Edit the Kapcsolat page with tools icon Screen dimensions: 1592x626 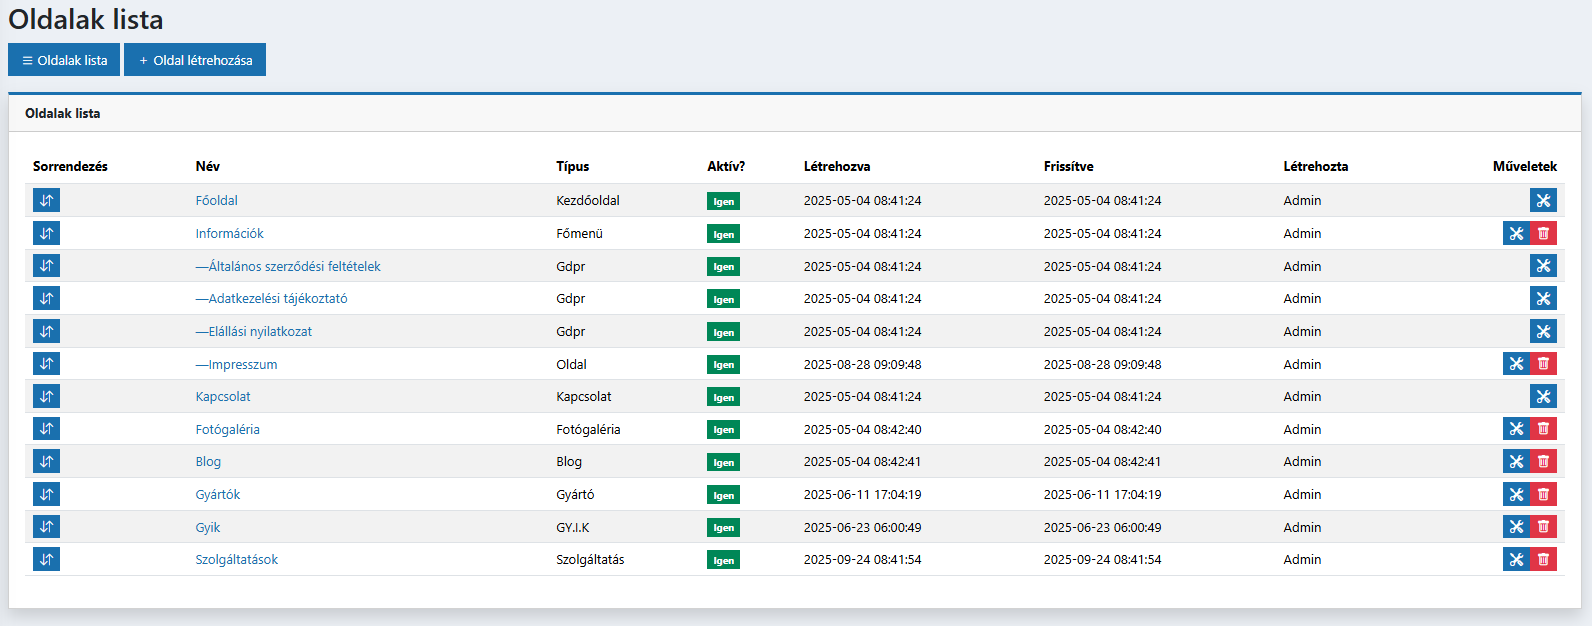(1543, 396)
